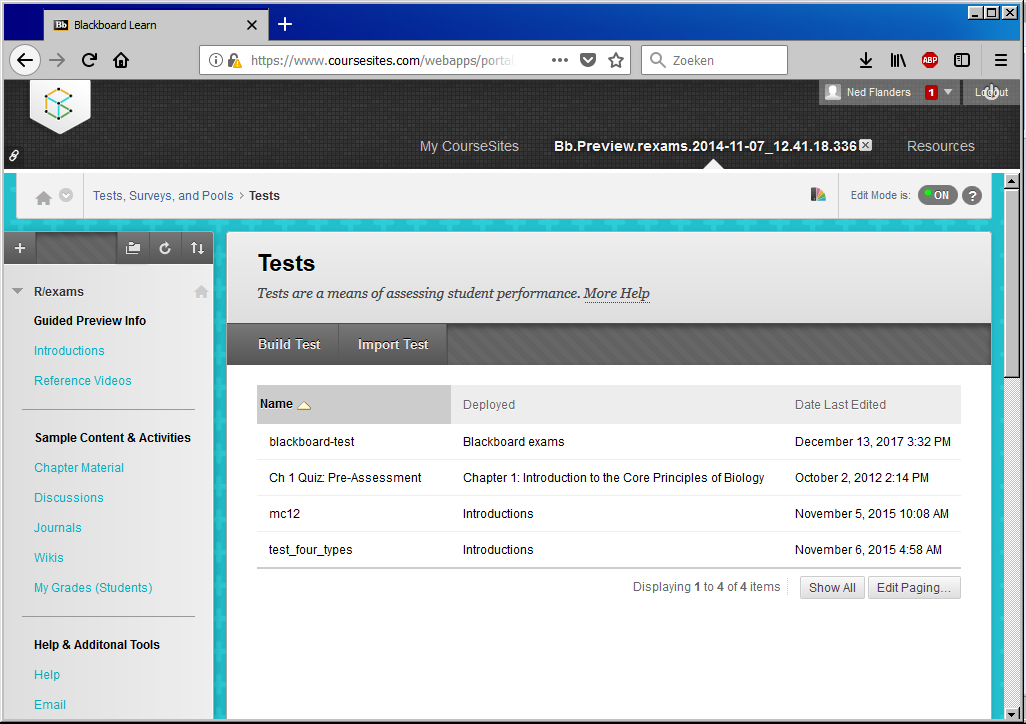Reorder course menu items with arrows icon

pyautogui.click(x=197, y=248)
